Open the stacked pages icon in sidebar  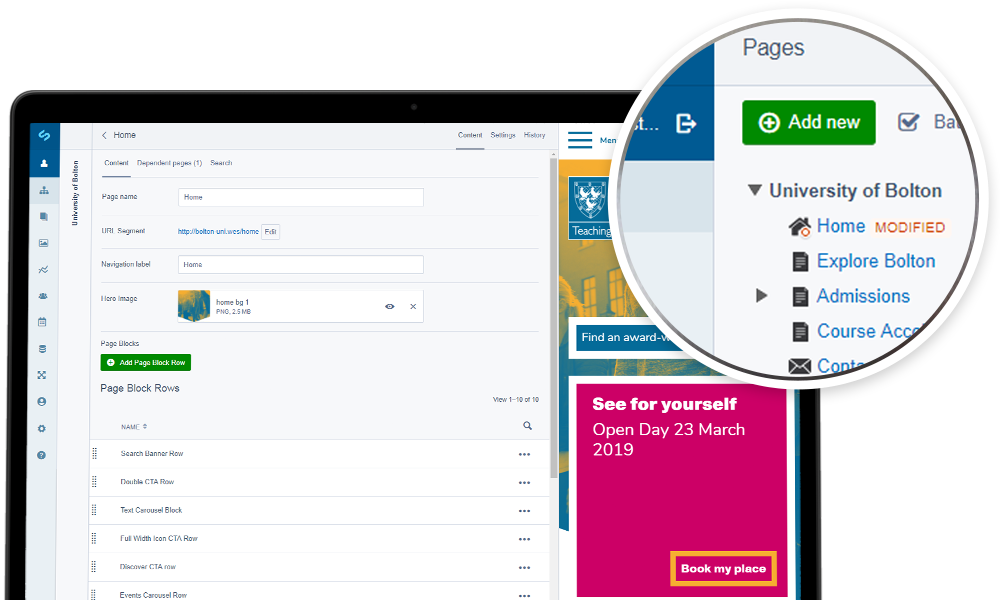point(43,217)
